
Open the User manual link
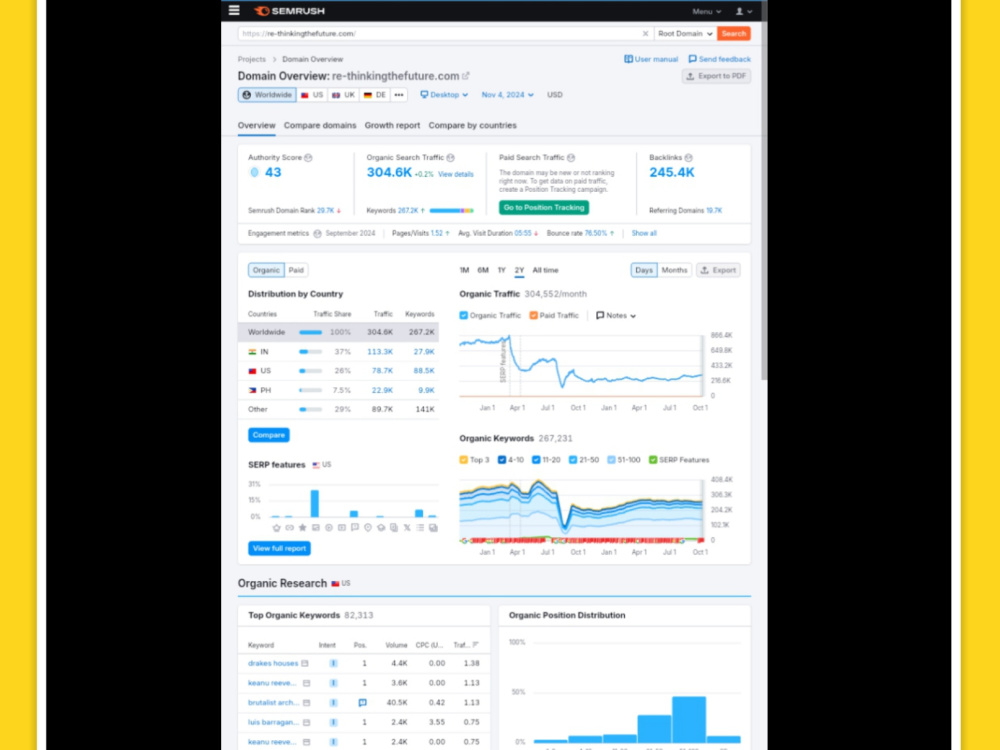pyautogui.click(x=651, y=59)
